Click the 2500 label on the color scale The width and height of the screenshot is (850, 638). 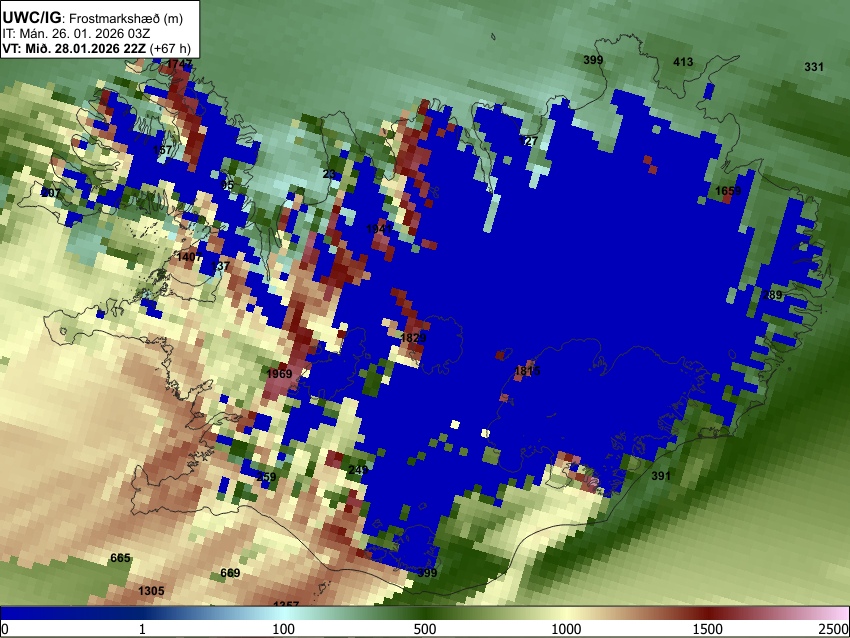834,629
